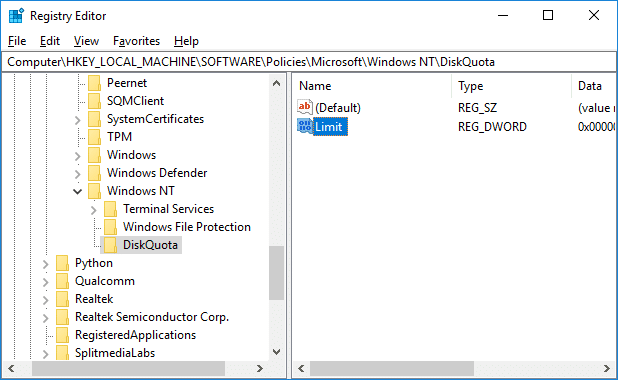Open the Edit menu

click(x=50, y=41)
